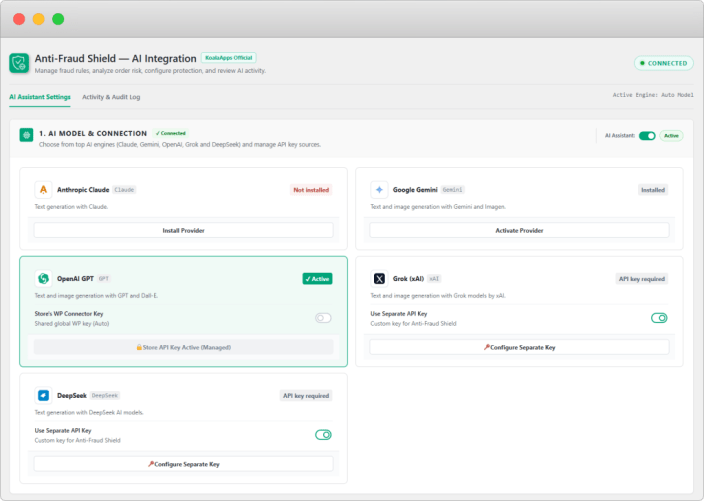
Task: Click the KoalaApps Official badge
Action: point(229,57)
